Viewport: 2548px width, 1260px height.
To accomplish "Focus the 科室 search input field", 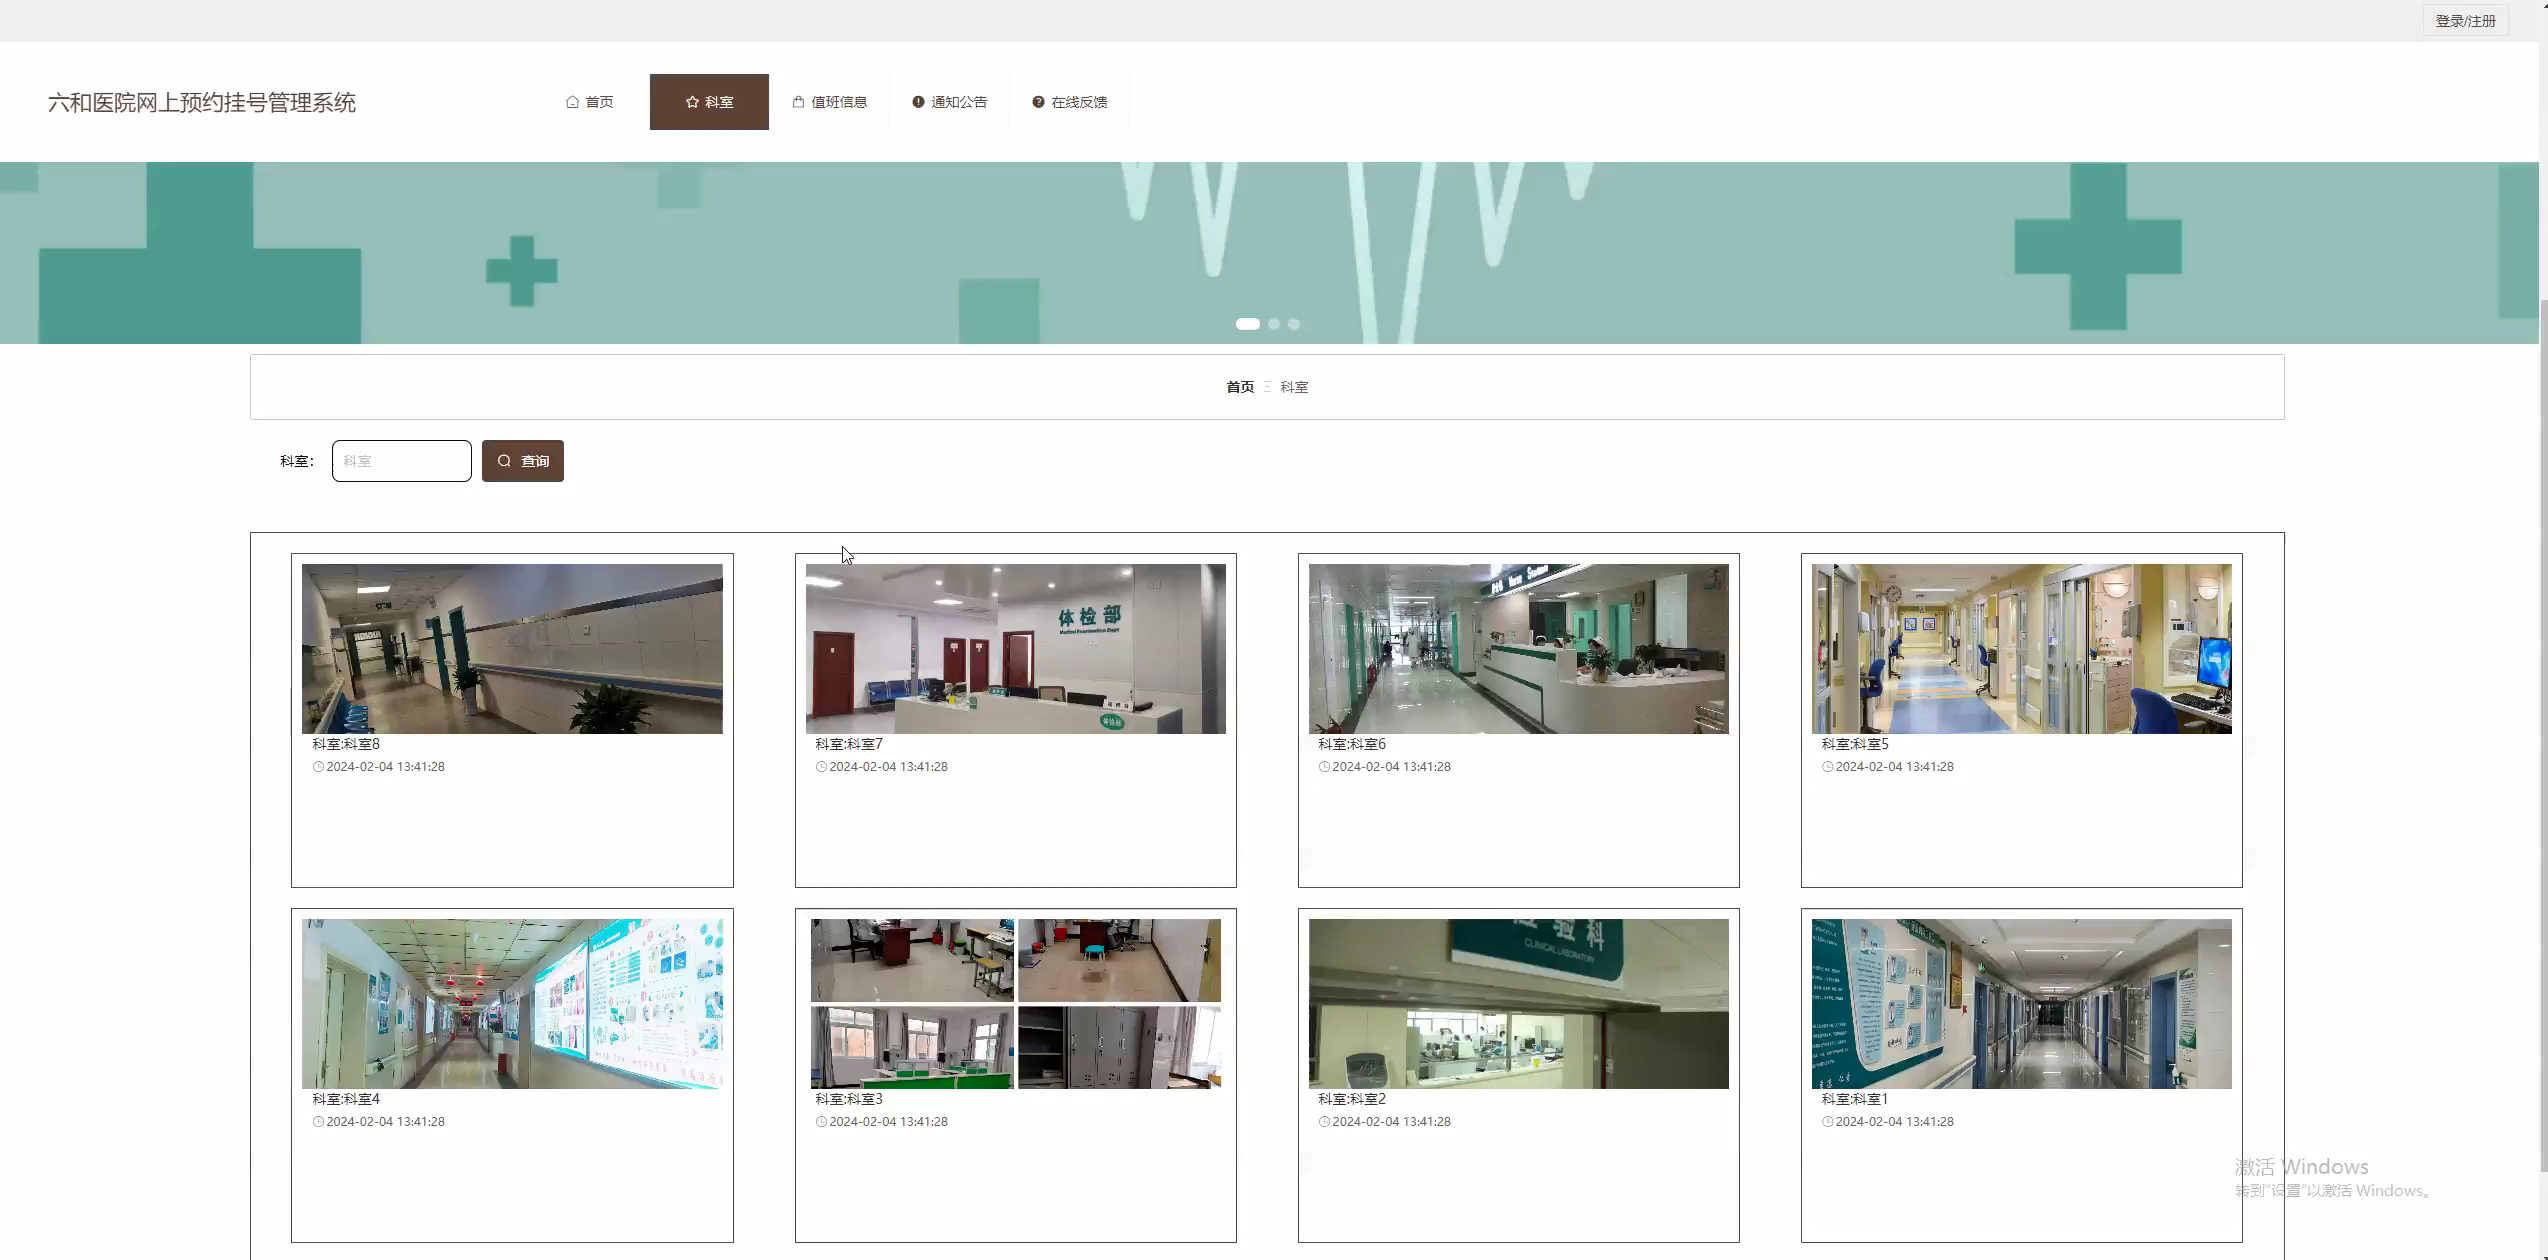I will (402, 461).
